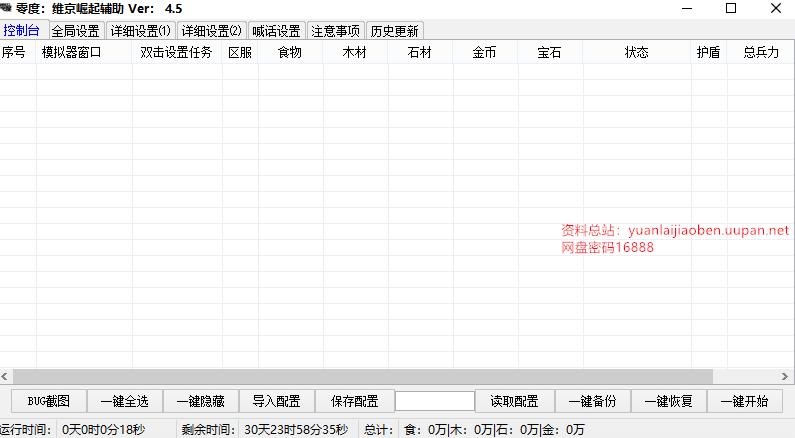This screenshot has height=438, width=795.
Task: Sort by the 宝石 column header
Action: point(550,52)
